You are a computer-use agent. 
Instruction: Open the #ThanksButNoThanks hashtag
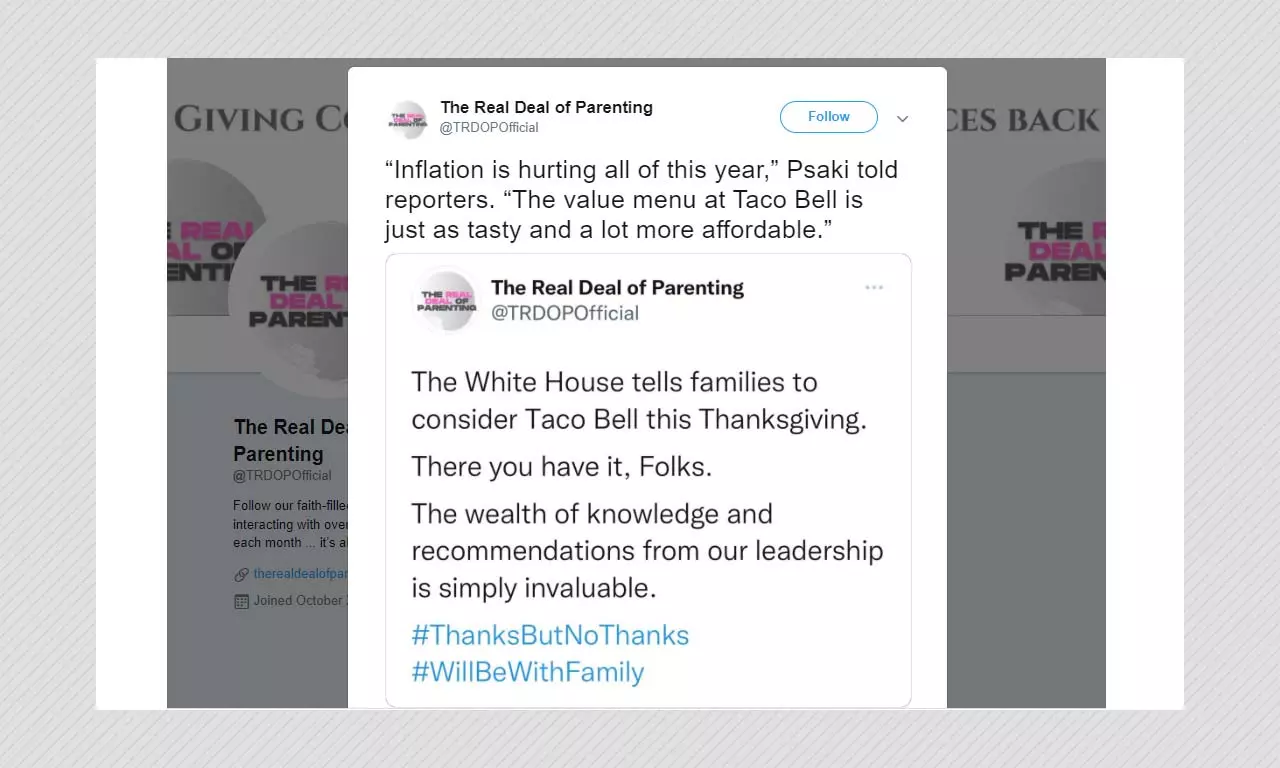click(x=550, y=635)
